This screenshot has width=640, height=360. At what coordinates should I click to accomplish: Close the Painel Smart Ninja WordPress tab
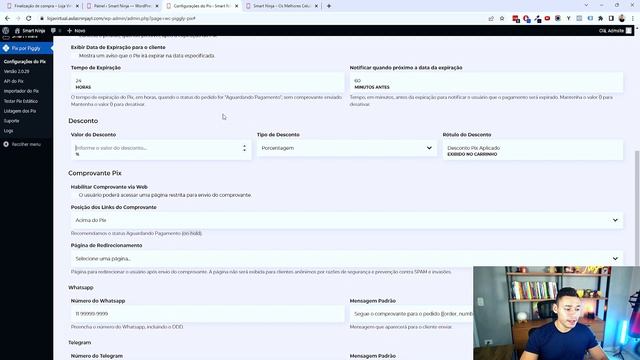157,6
